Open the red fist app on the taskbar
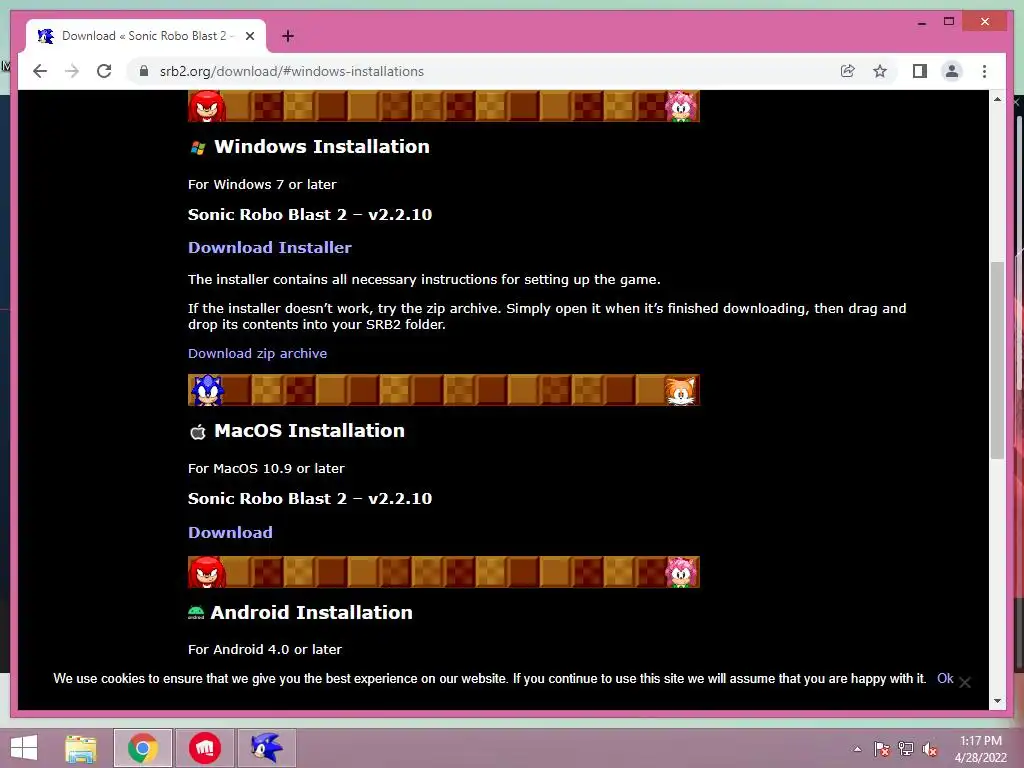 (204, 748)
